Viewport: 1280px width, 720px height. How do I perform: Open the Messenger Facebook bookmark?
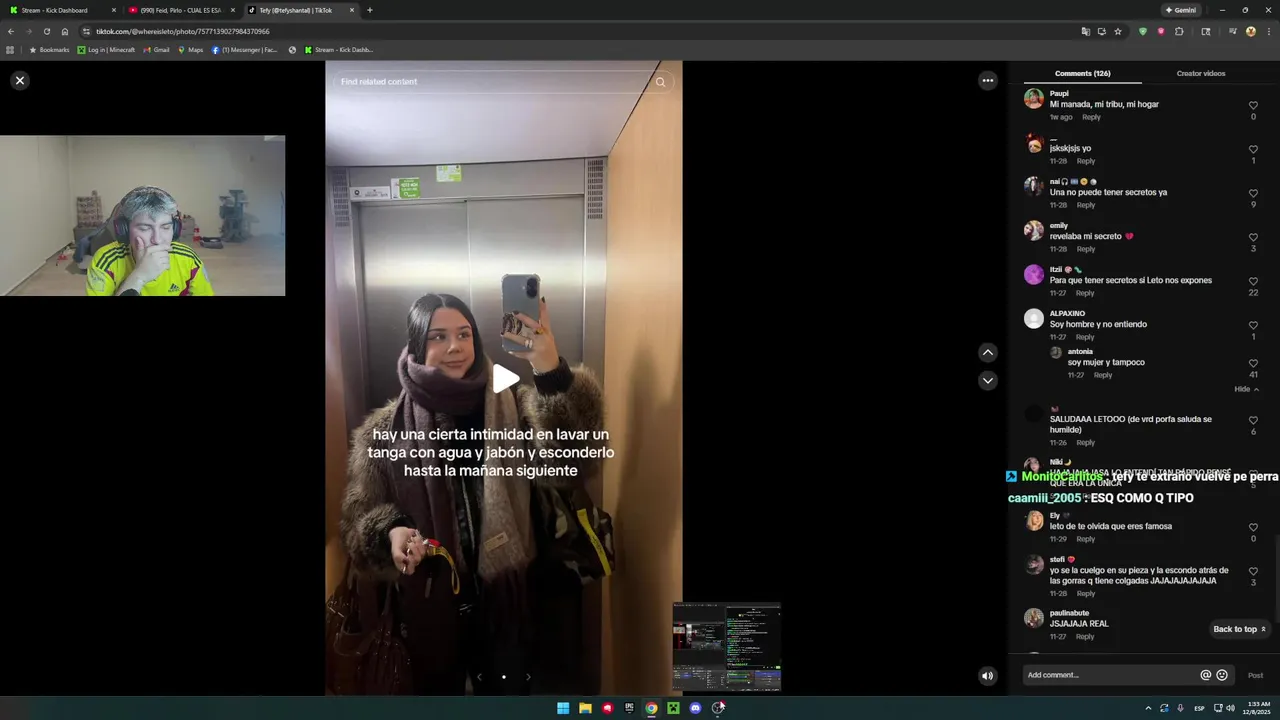tap(245, 49)
